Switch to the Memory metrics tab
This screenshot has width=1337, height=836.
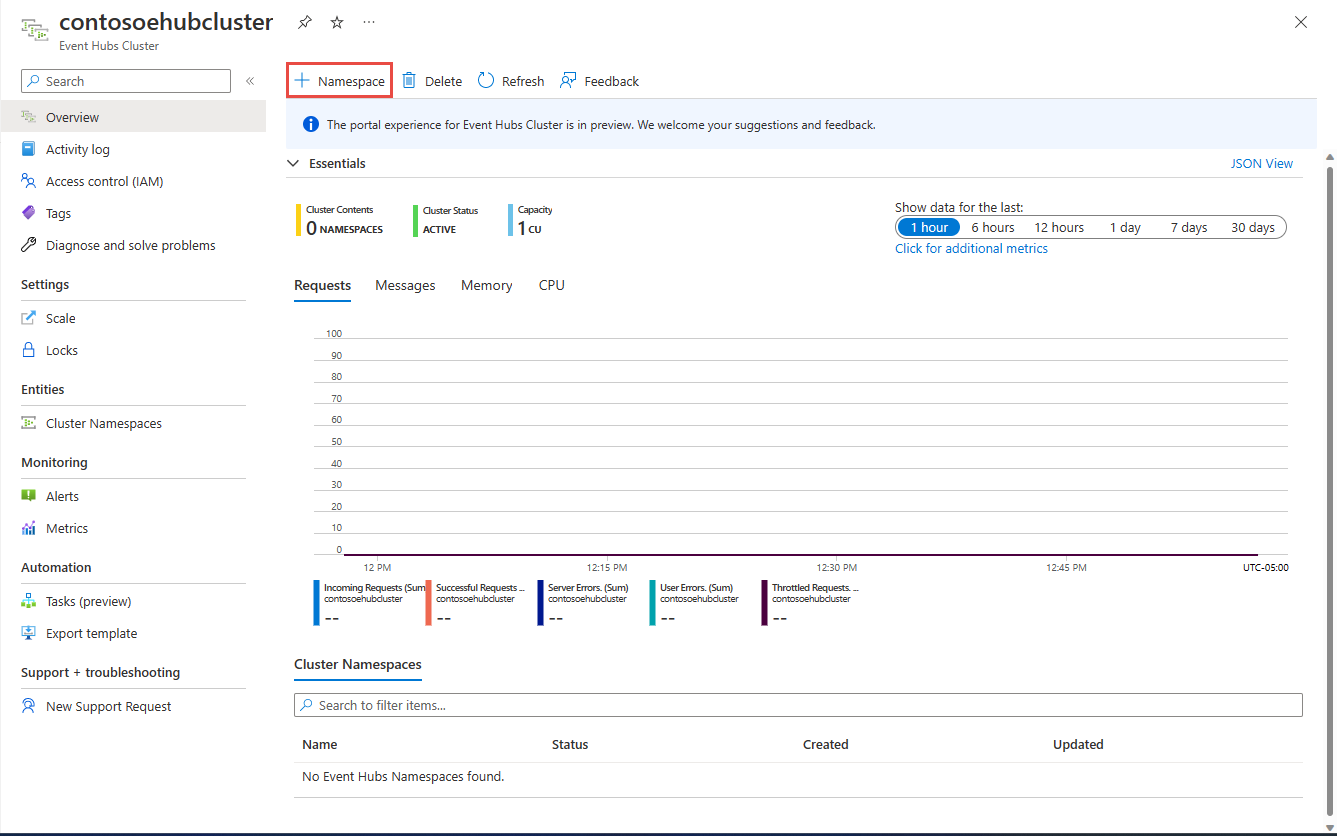click(x=486, y=285)
